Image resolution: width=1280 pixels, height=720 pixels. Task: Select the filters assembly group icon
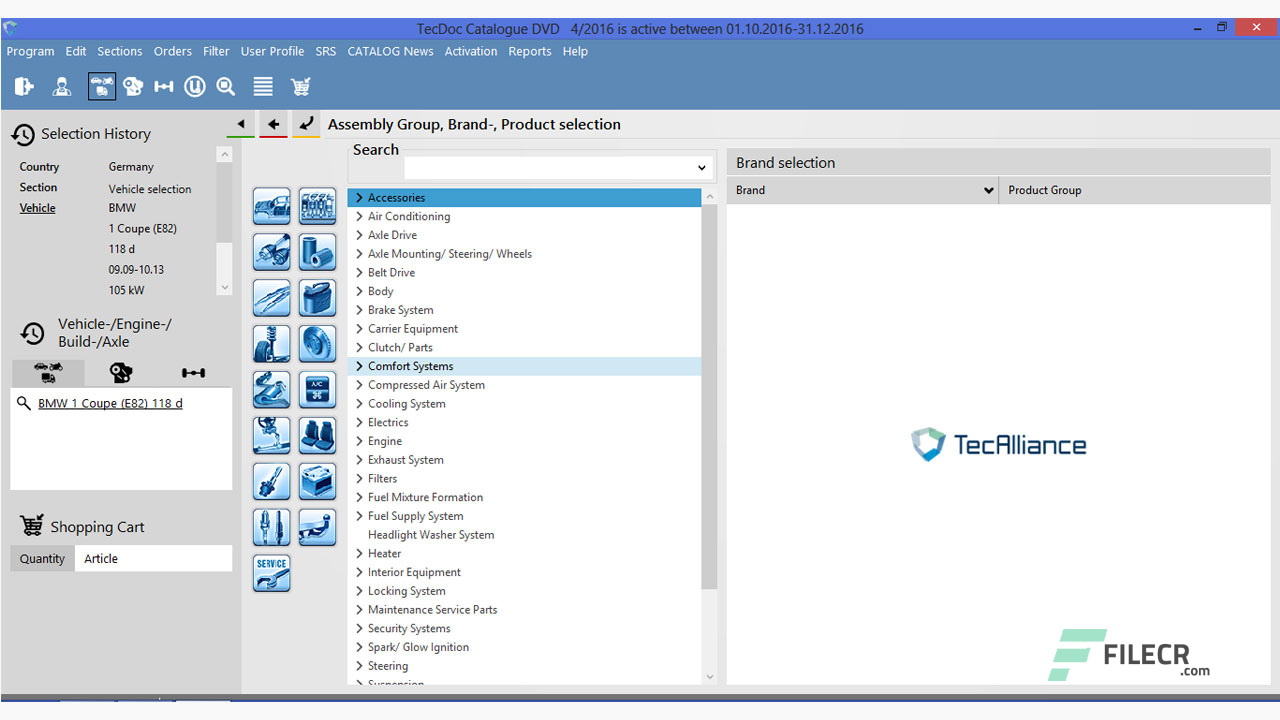pyautogui.click(x=318, y=252)
